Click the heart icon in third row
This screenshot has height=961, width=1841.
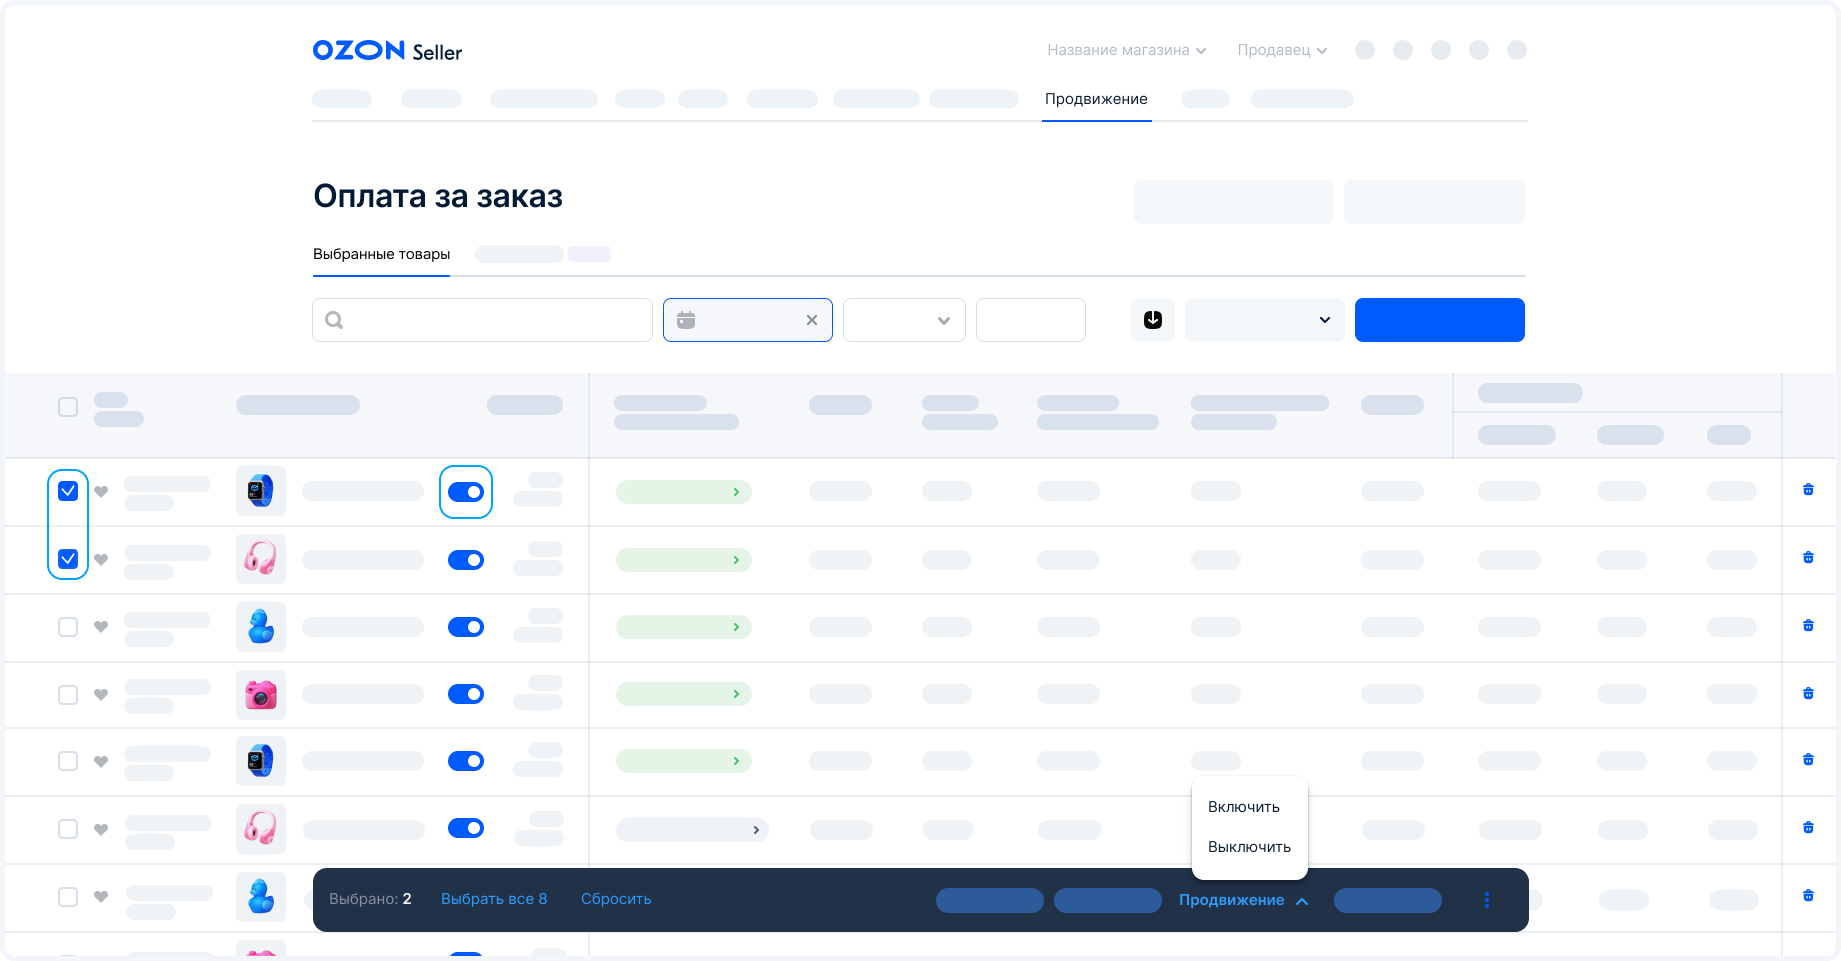pos(101,627)
